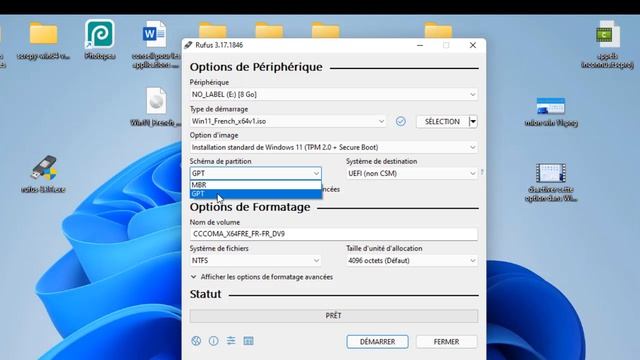Screen dimensions: 640x360
Task: Open the Rufus settings sliders icon
Action: click(x=231, y=340)
